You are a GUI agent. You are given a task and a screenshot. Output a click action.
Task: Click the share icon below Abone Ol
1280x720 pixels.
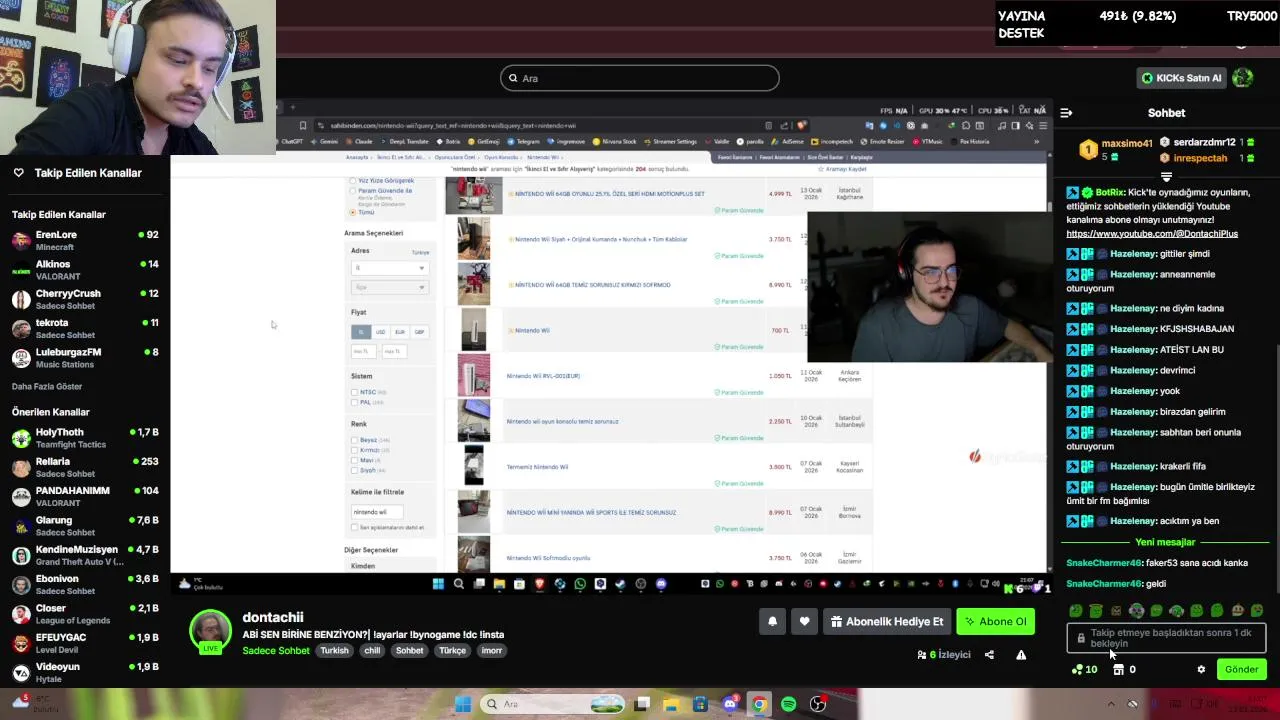point(989,655)
